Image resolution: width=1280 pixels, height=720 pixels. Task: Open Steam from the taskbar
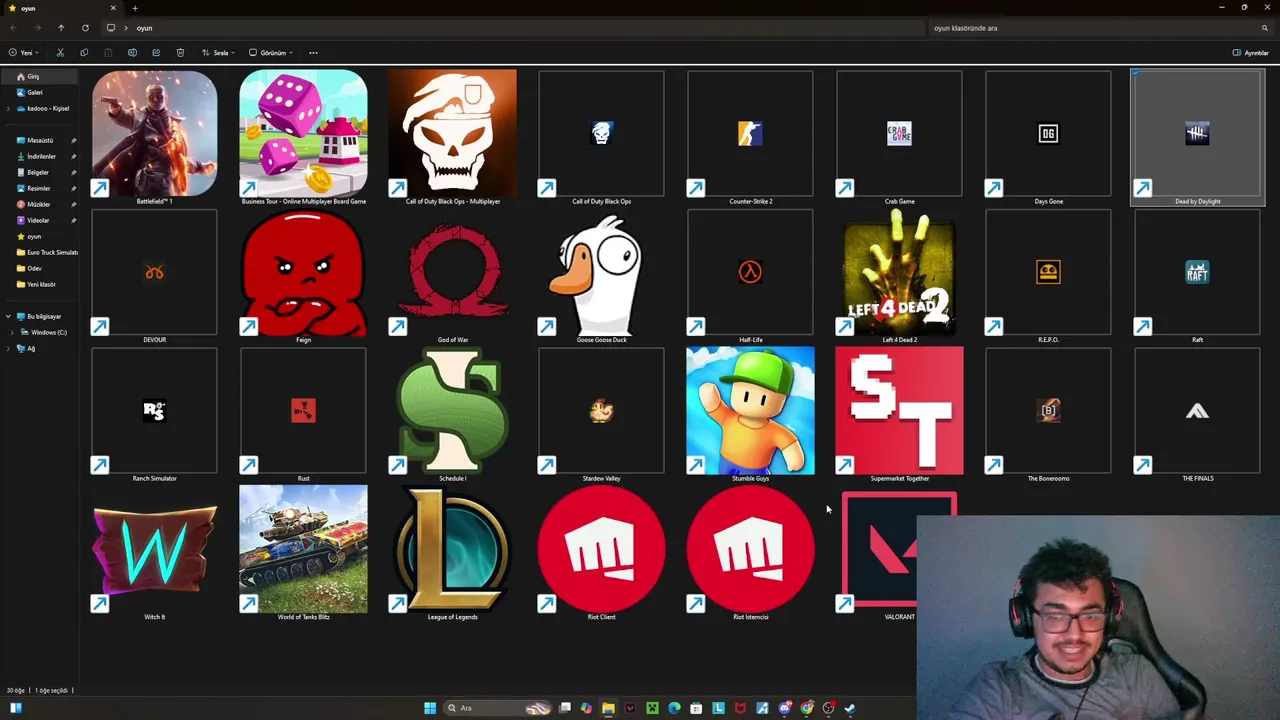[850, 708]
